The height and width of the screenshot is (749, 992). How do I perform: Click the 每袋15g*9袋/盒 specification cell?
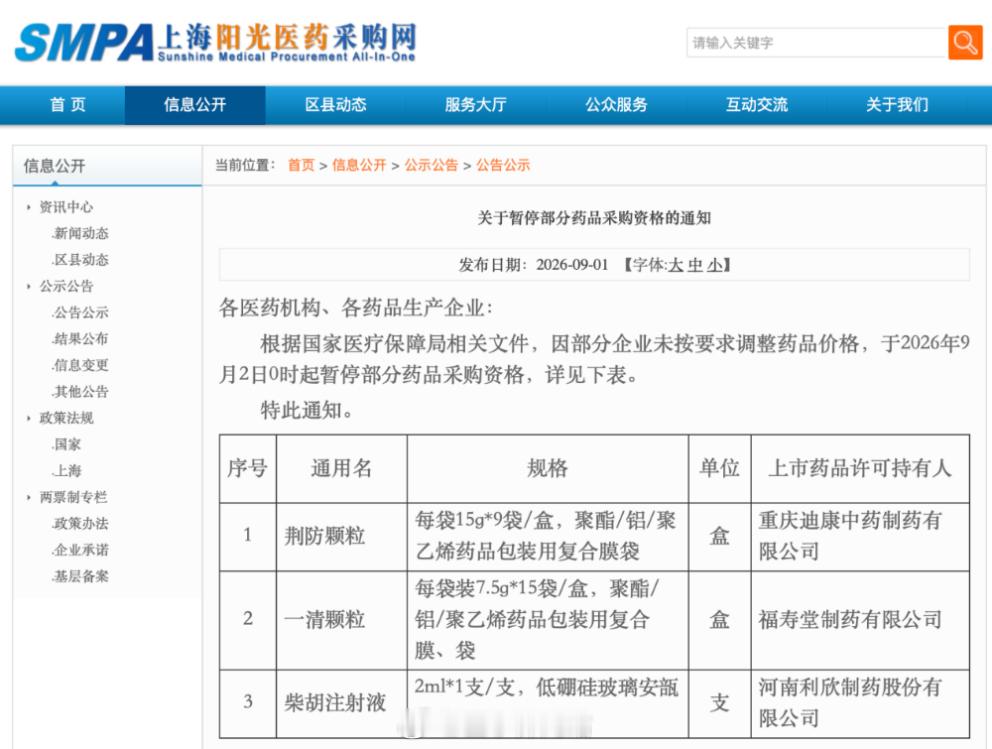coord(548,537)
